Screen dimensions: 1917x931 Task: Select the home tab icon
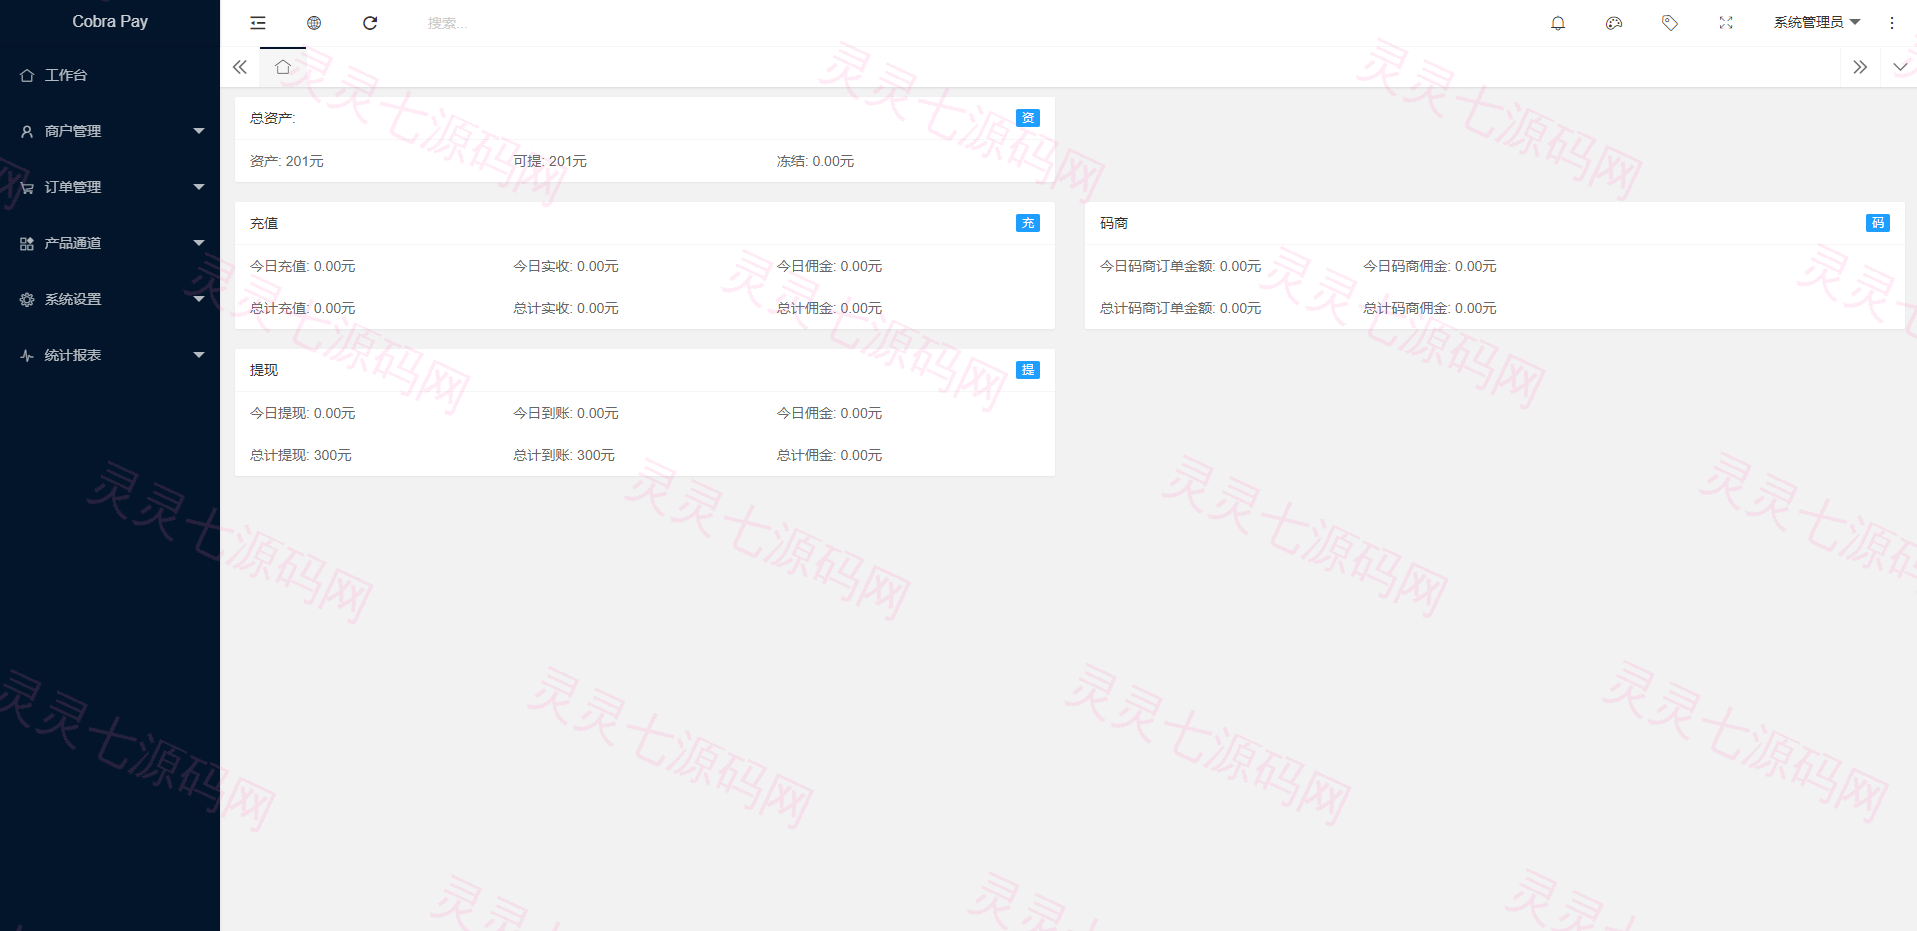tap(283, 67)
